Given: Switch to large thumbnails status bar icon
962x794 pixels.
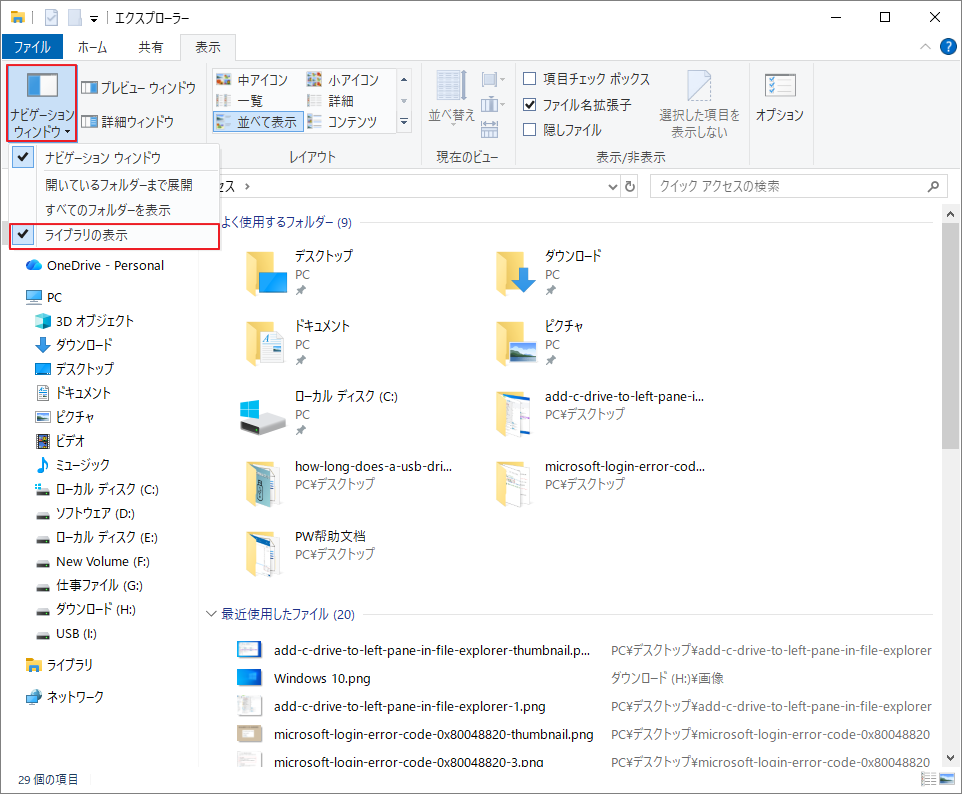Looking at the screenshot, I should pyautogui.click(x=947, y=779).
